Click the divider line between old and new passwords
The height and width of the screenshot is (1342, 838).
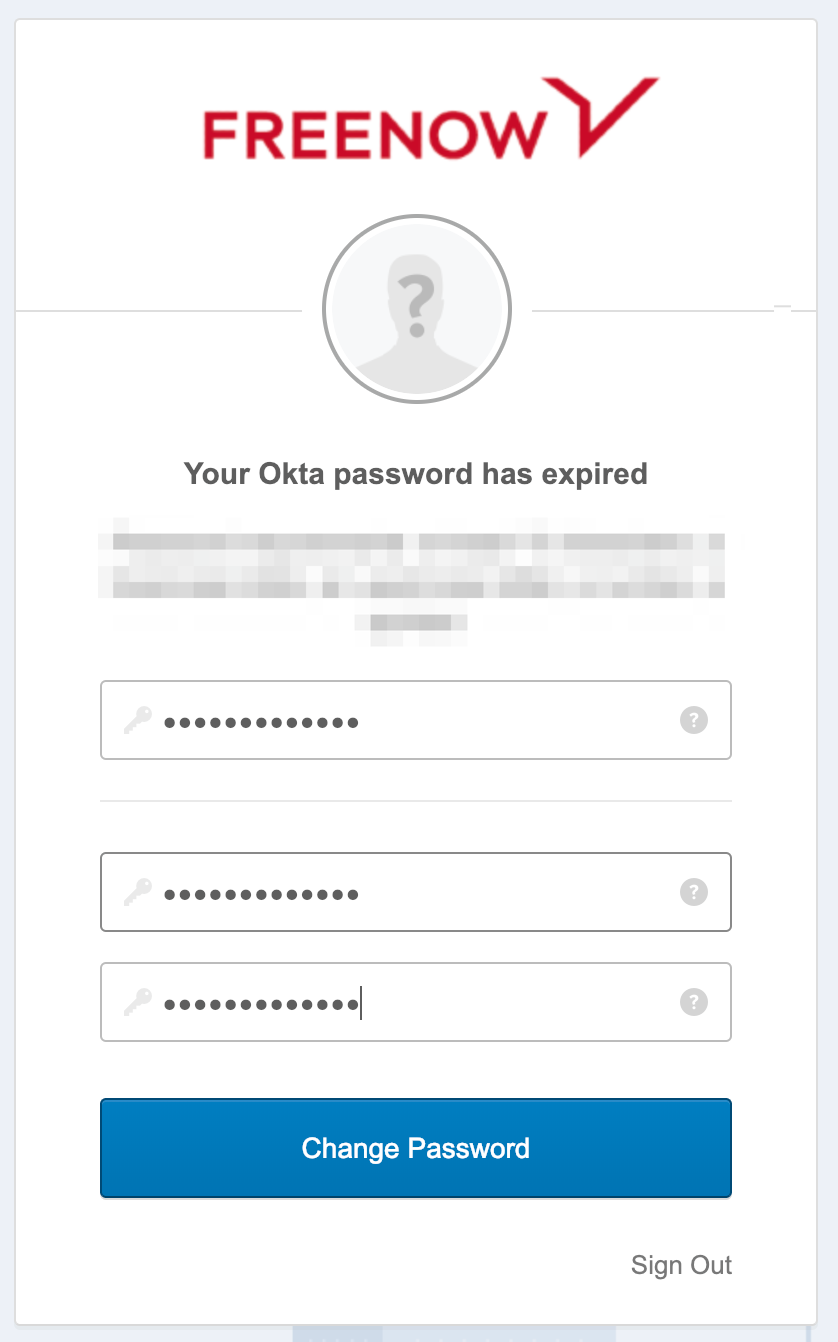pos(416,801)
